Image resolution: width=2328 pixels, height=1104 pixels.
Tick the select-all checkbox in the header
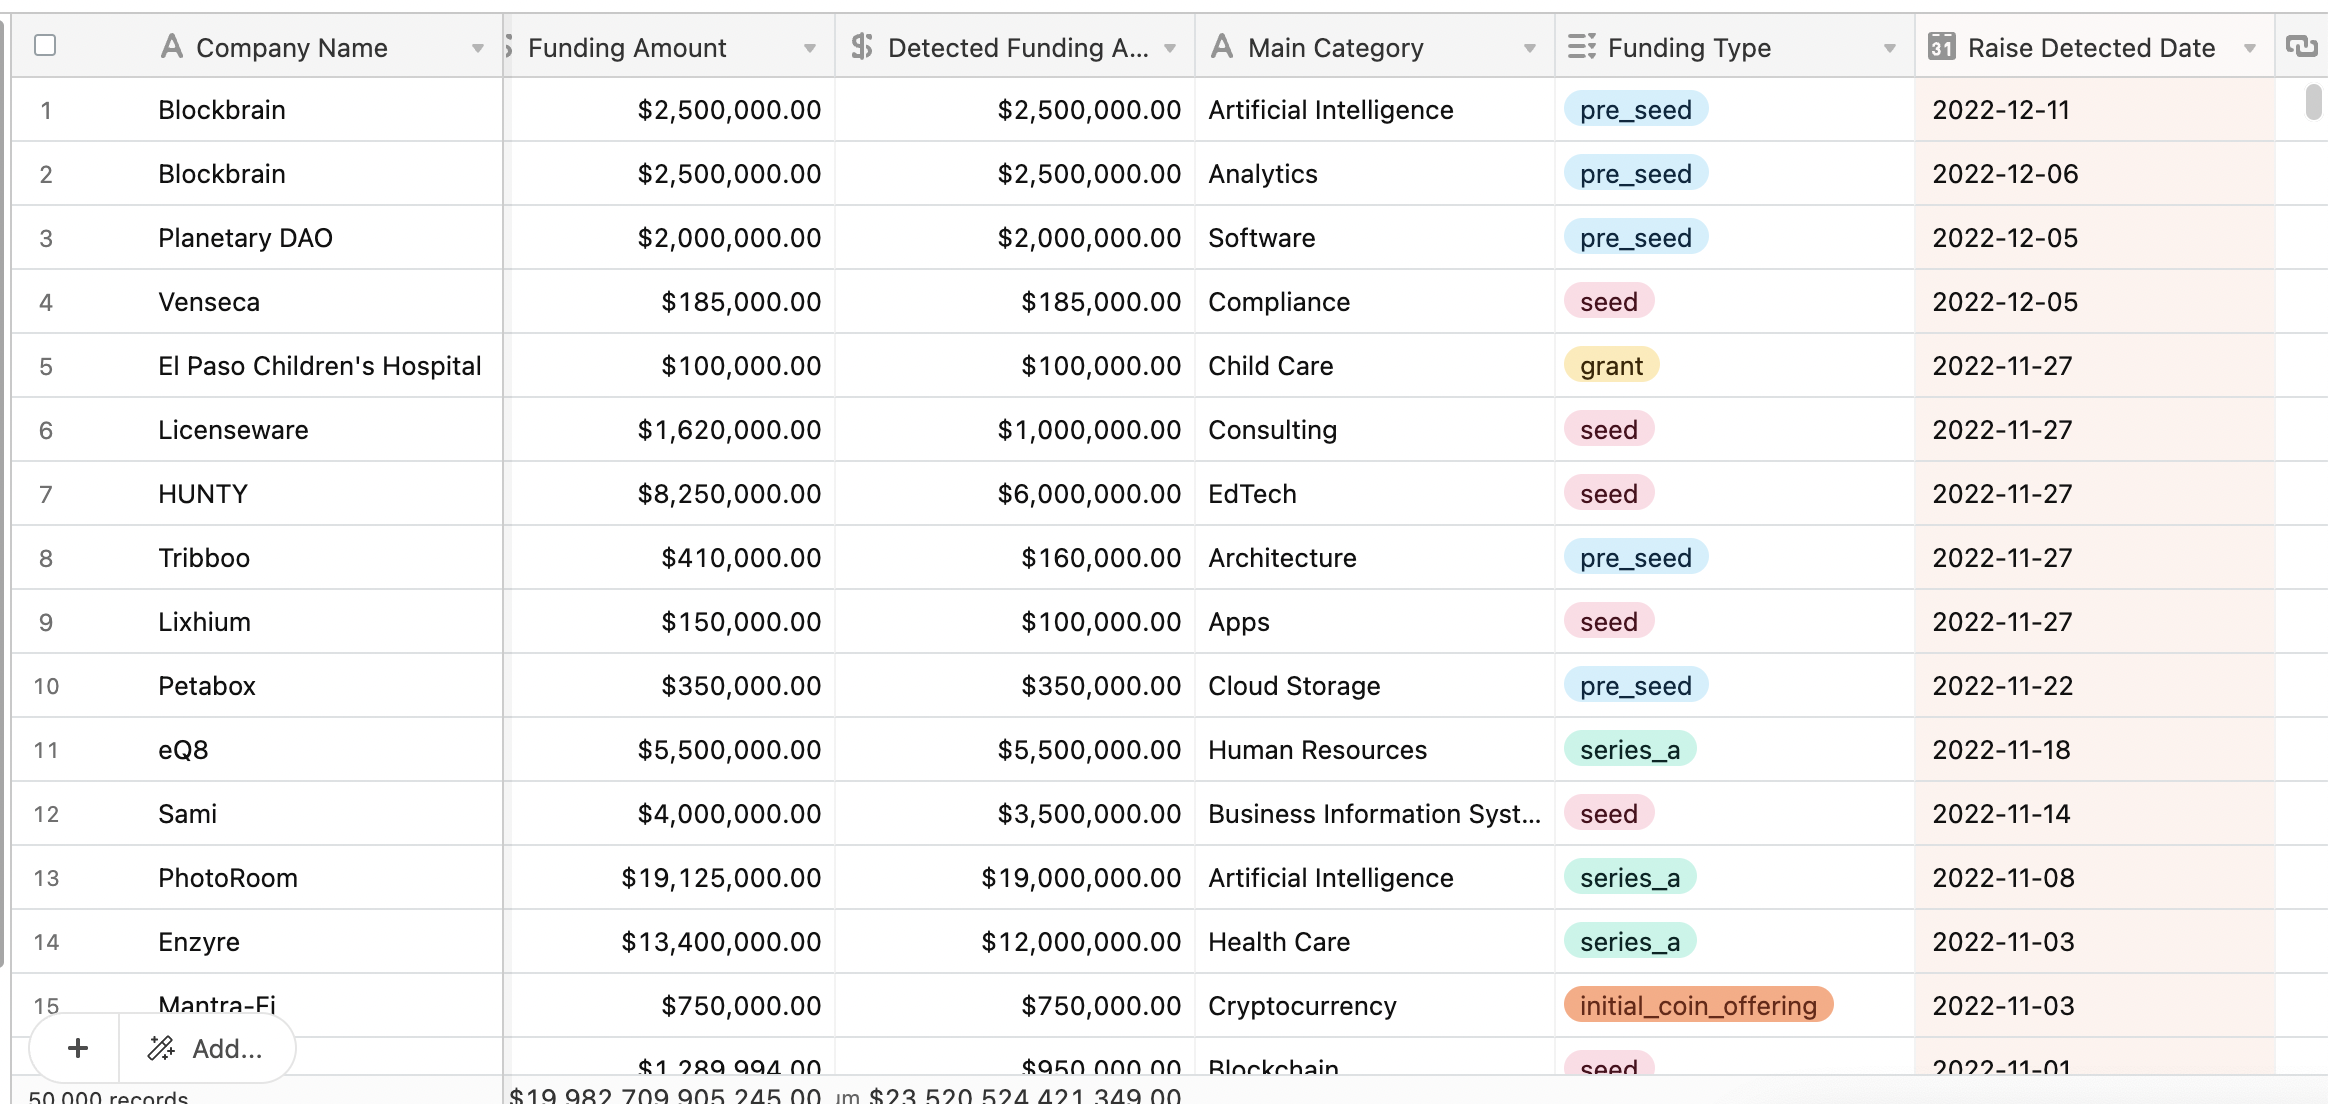pos(45,46)
